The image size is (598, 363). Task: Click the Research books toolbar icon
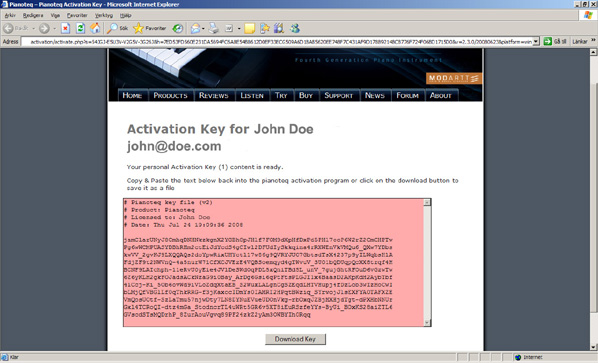coord(279,28)
